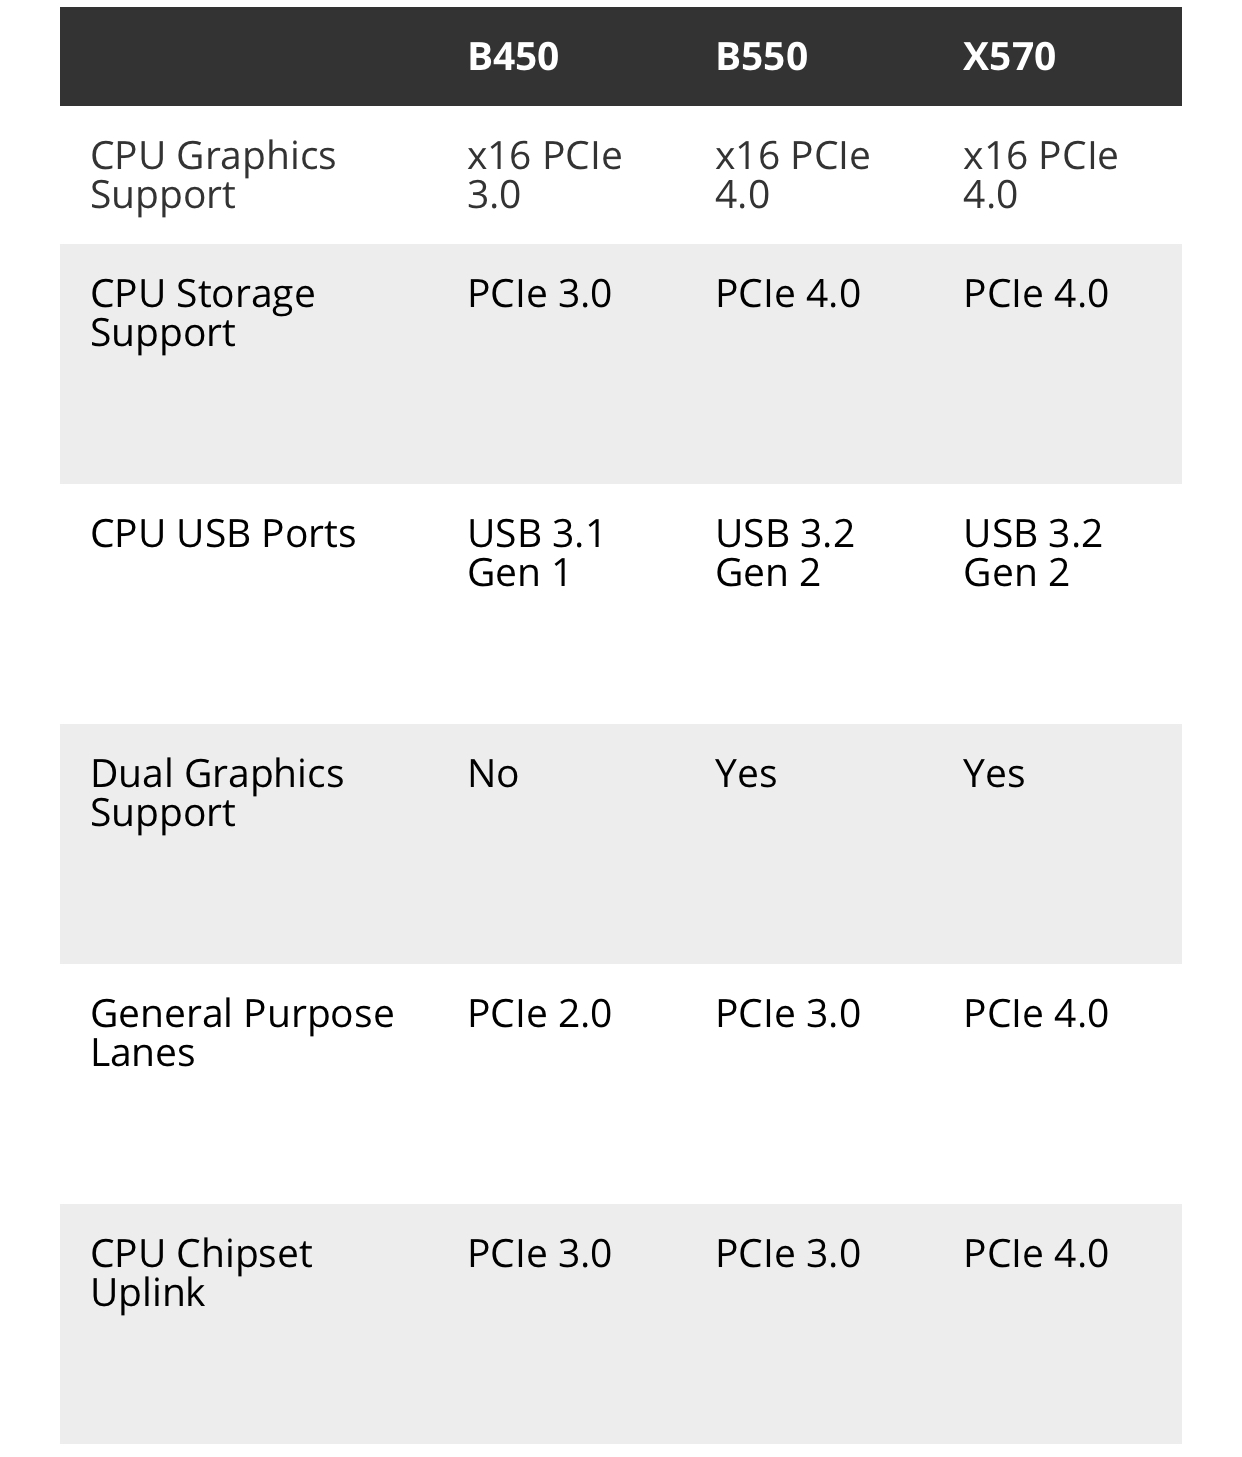The image size is (1242, 1457).
Task: Click B450 x16 PCIe 3.0 graphics cell
Action: [x=545, y=175]
